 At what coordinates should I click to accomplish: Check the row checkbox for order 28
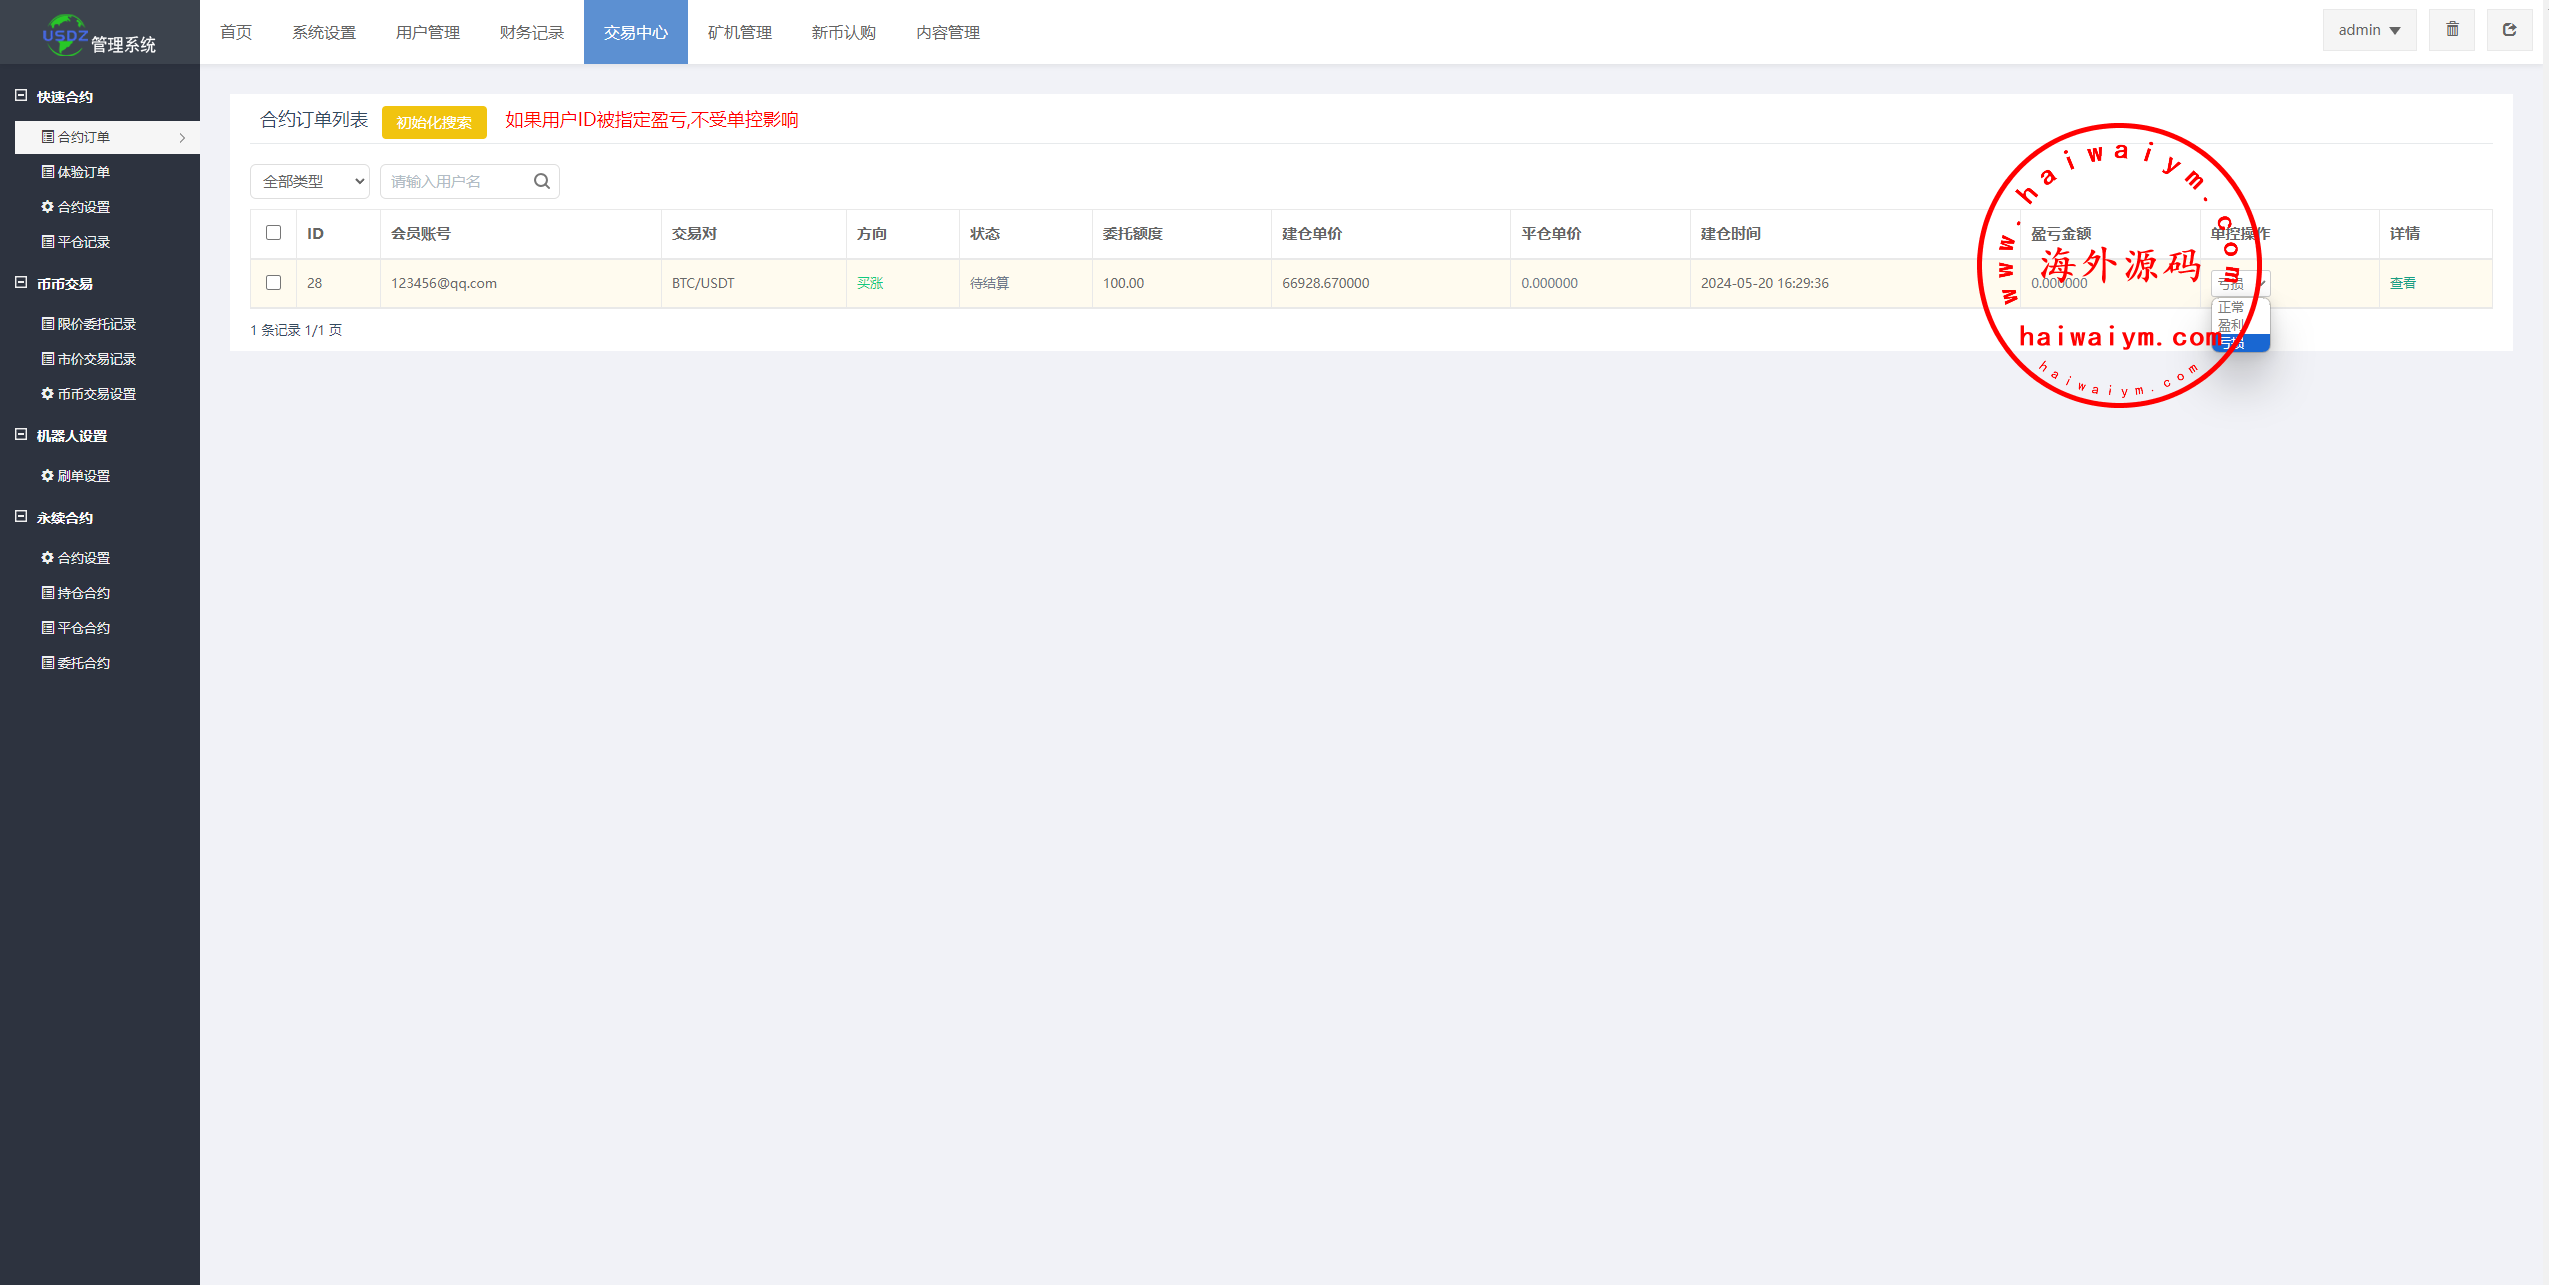click(273, 283)
